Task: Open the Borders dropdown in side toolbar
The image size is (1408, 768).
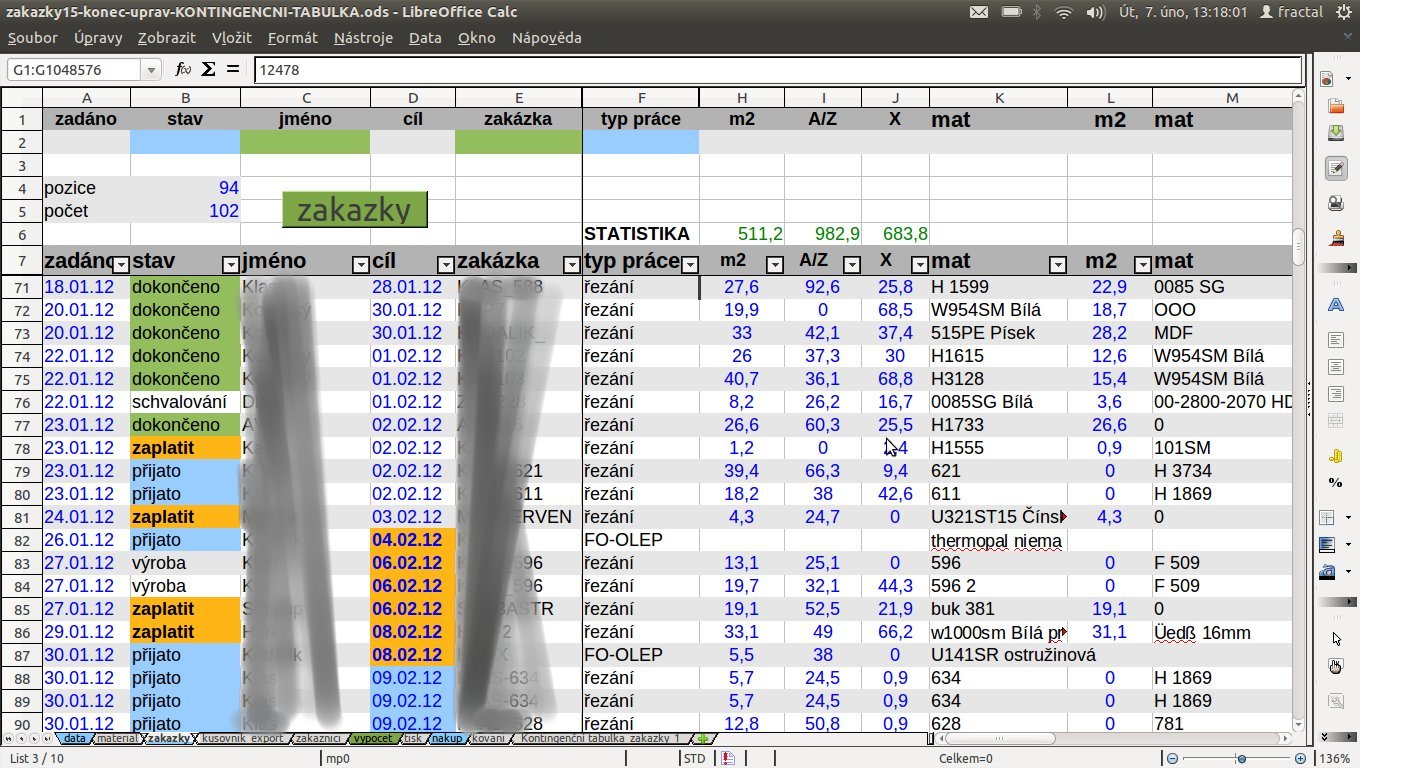Action: 1349,518
